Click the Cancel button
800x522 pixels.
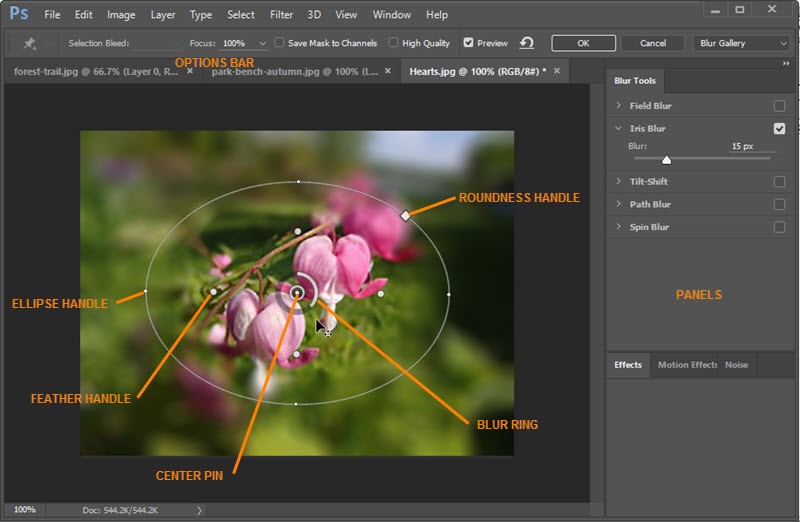pyautogui.click(x=653, y=43)
